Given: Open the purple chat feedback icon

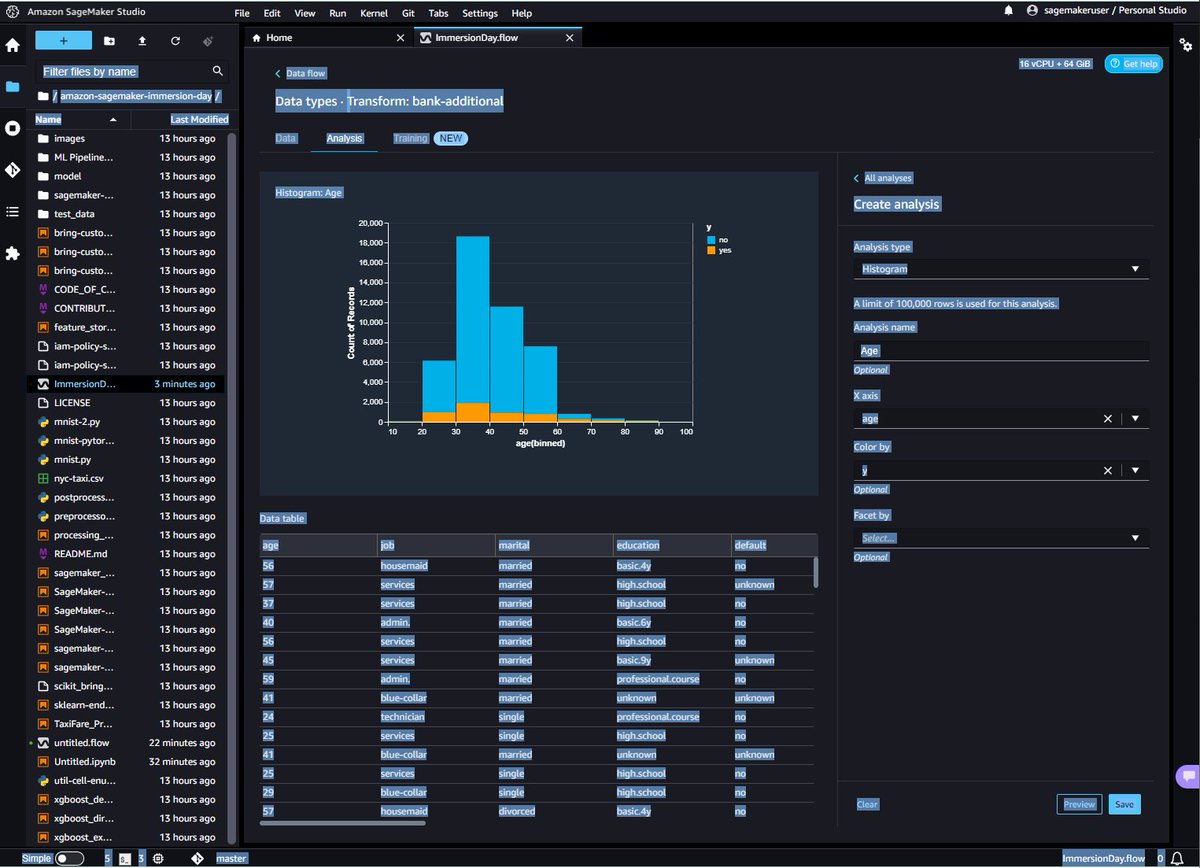Looking at the screenshot, I should tap(1187, 775).
